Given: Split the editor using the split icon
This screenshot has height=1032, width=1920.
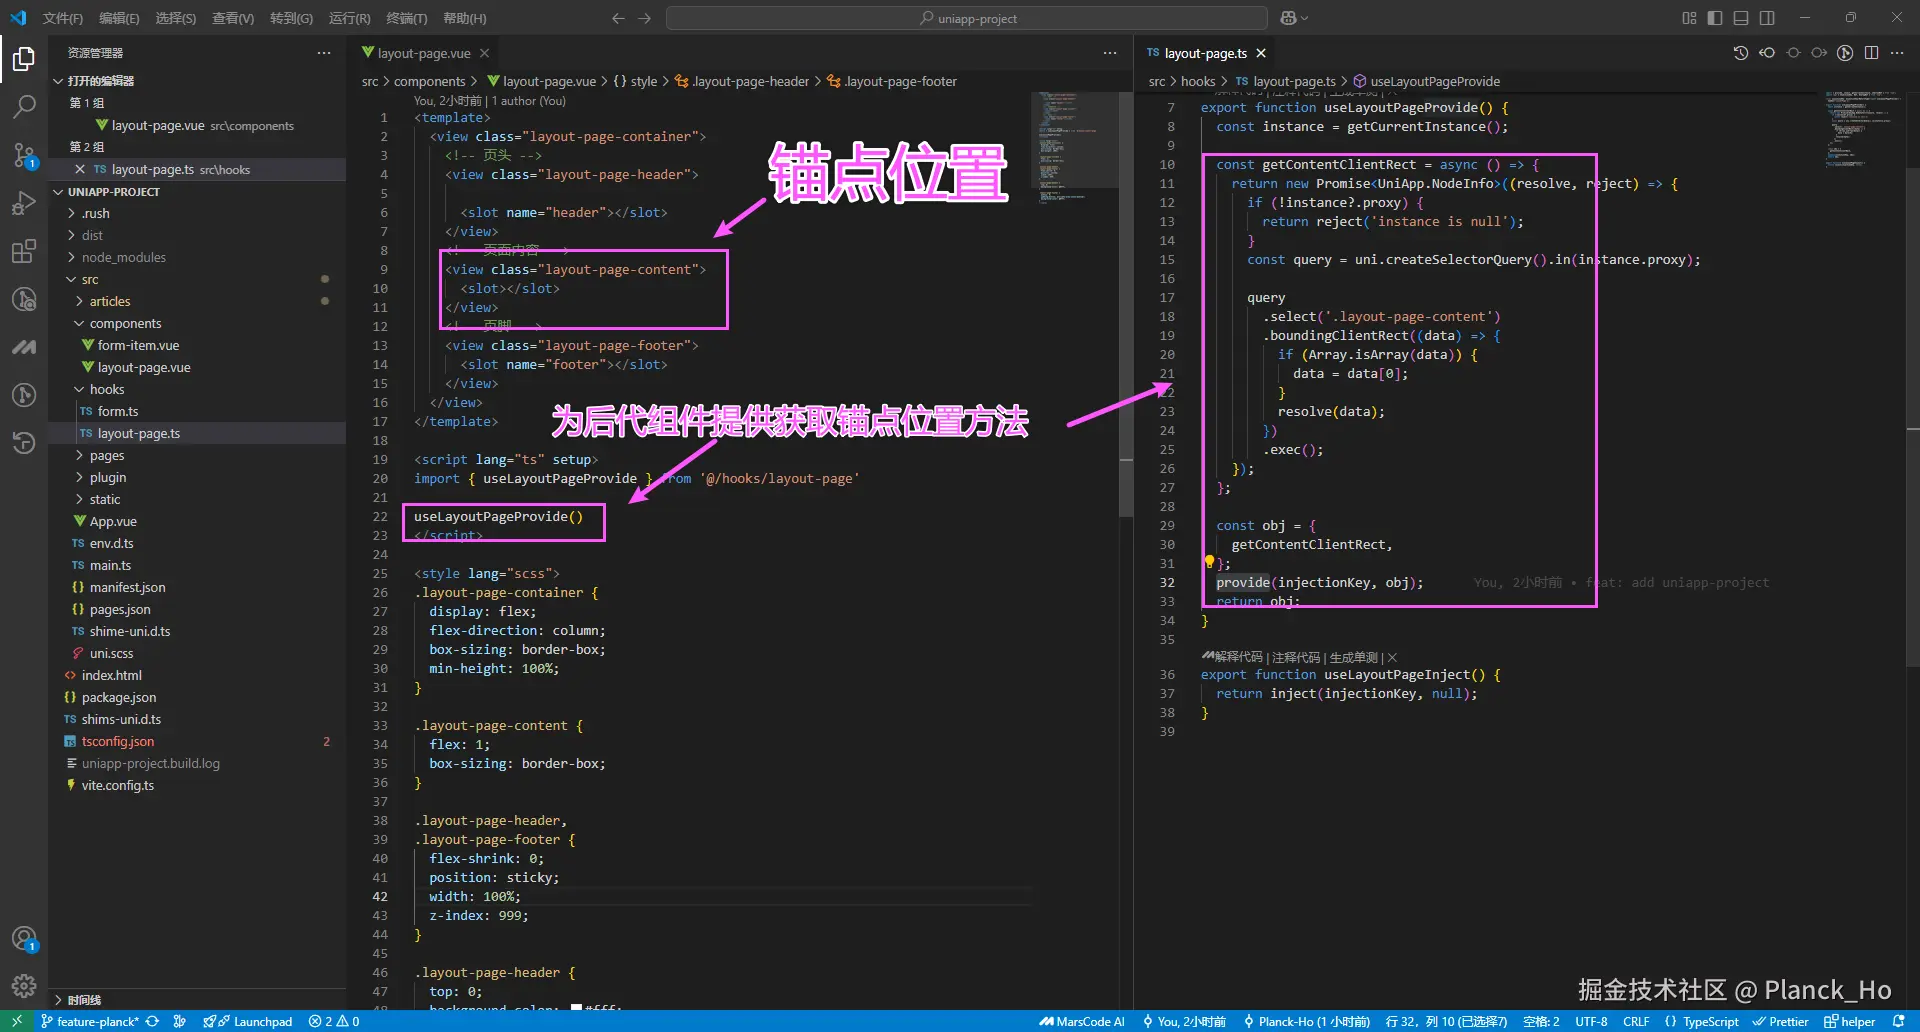Looking at the screenshot, I should 1871,52.
